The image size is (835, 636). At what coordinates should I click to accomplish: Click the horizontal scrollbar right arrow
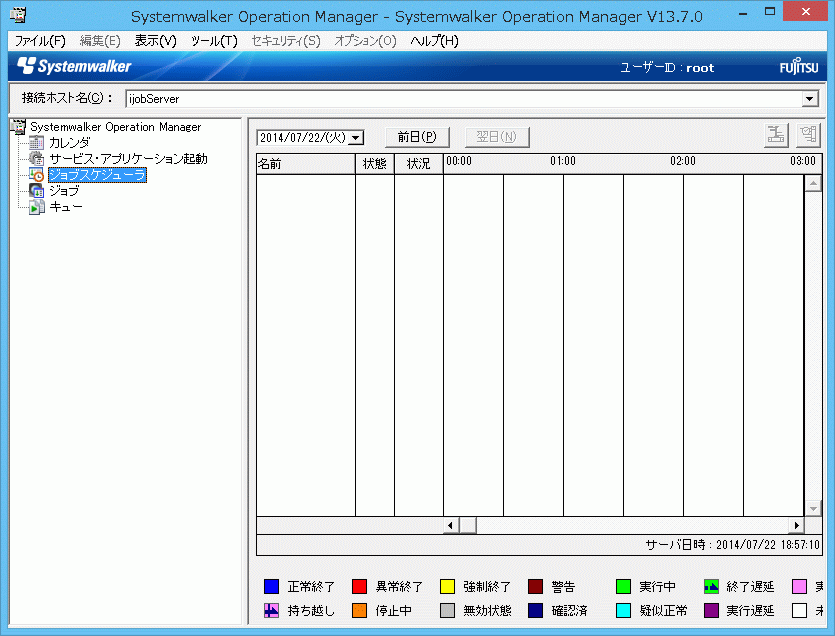[x=797, y=525]
